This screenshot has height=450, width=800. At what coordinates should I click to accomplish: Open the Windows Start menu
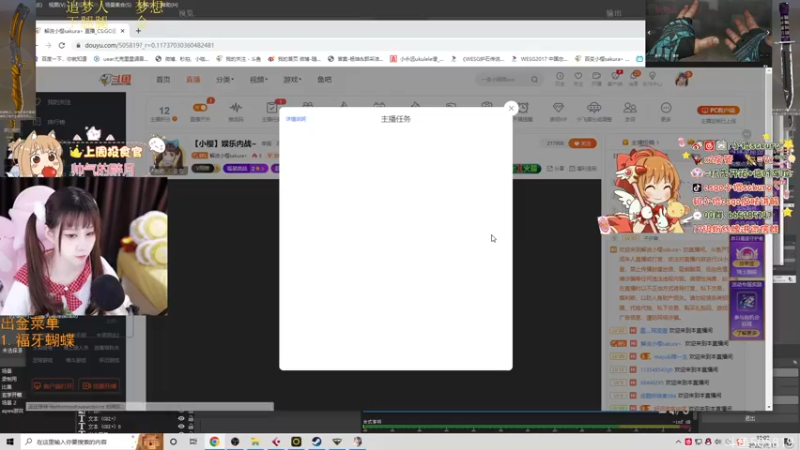(10, 442)
